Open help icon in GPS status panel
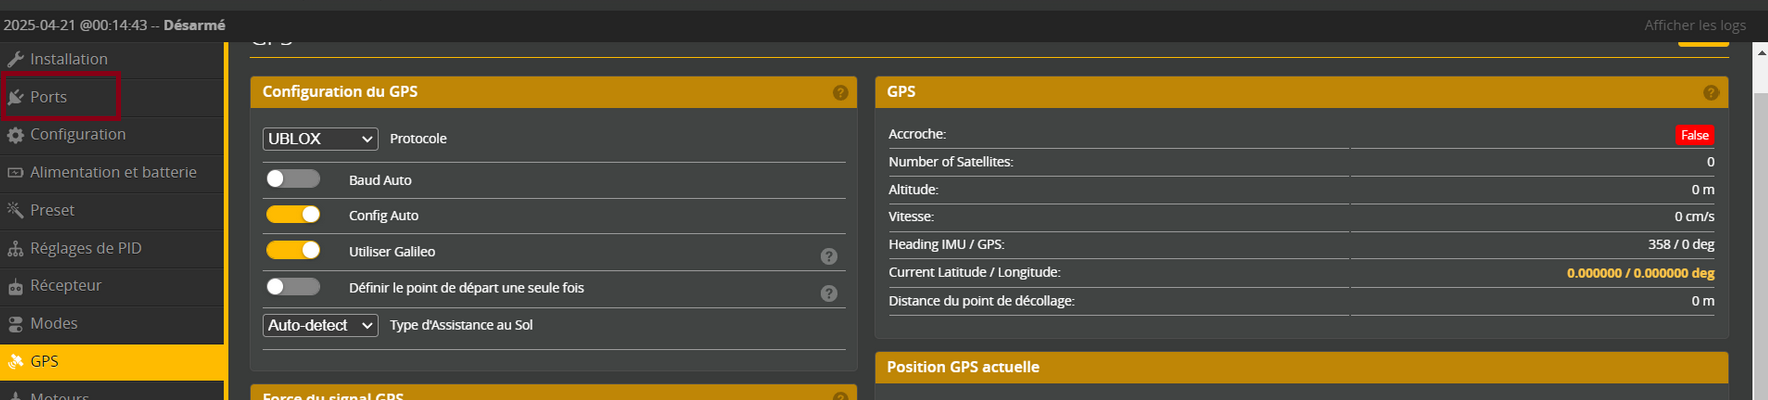Screen dimensions: 1768x400 coord(1711,93)
